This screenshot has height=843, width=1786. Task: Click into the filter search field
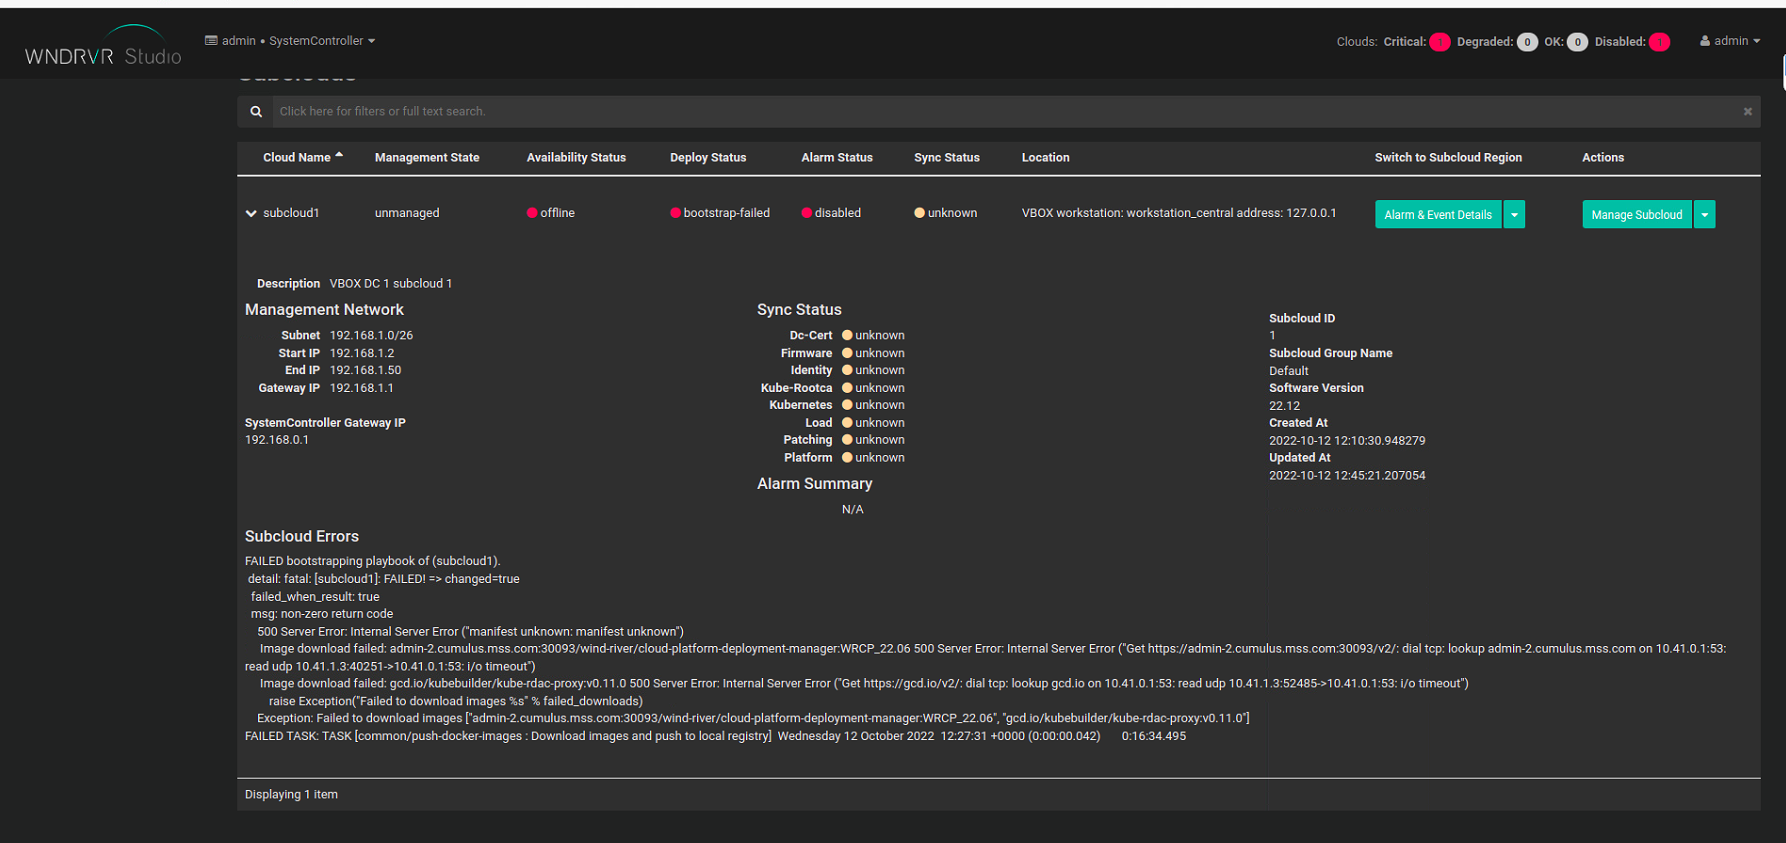click(1000, 112)
